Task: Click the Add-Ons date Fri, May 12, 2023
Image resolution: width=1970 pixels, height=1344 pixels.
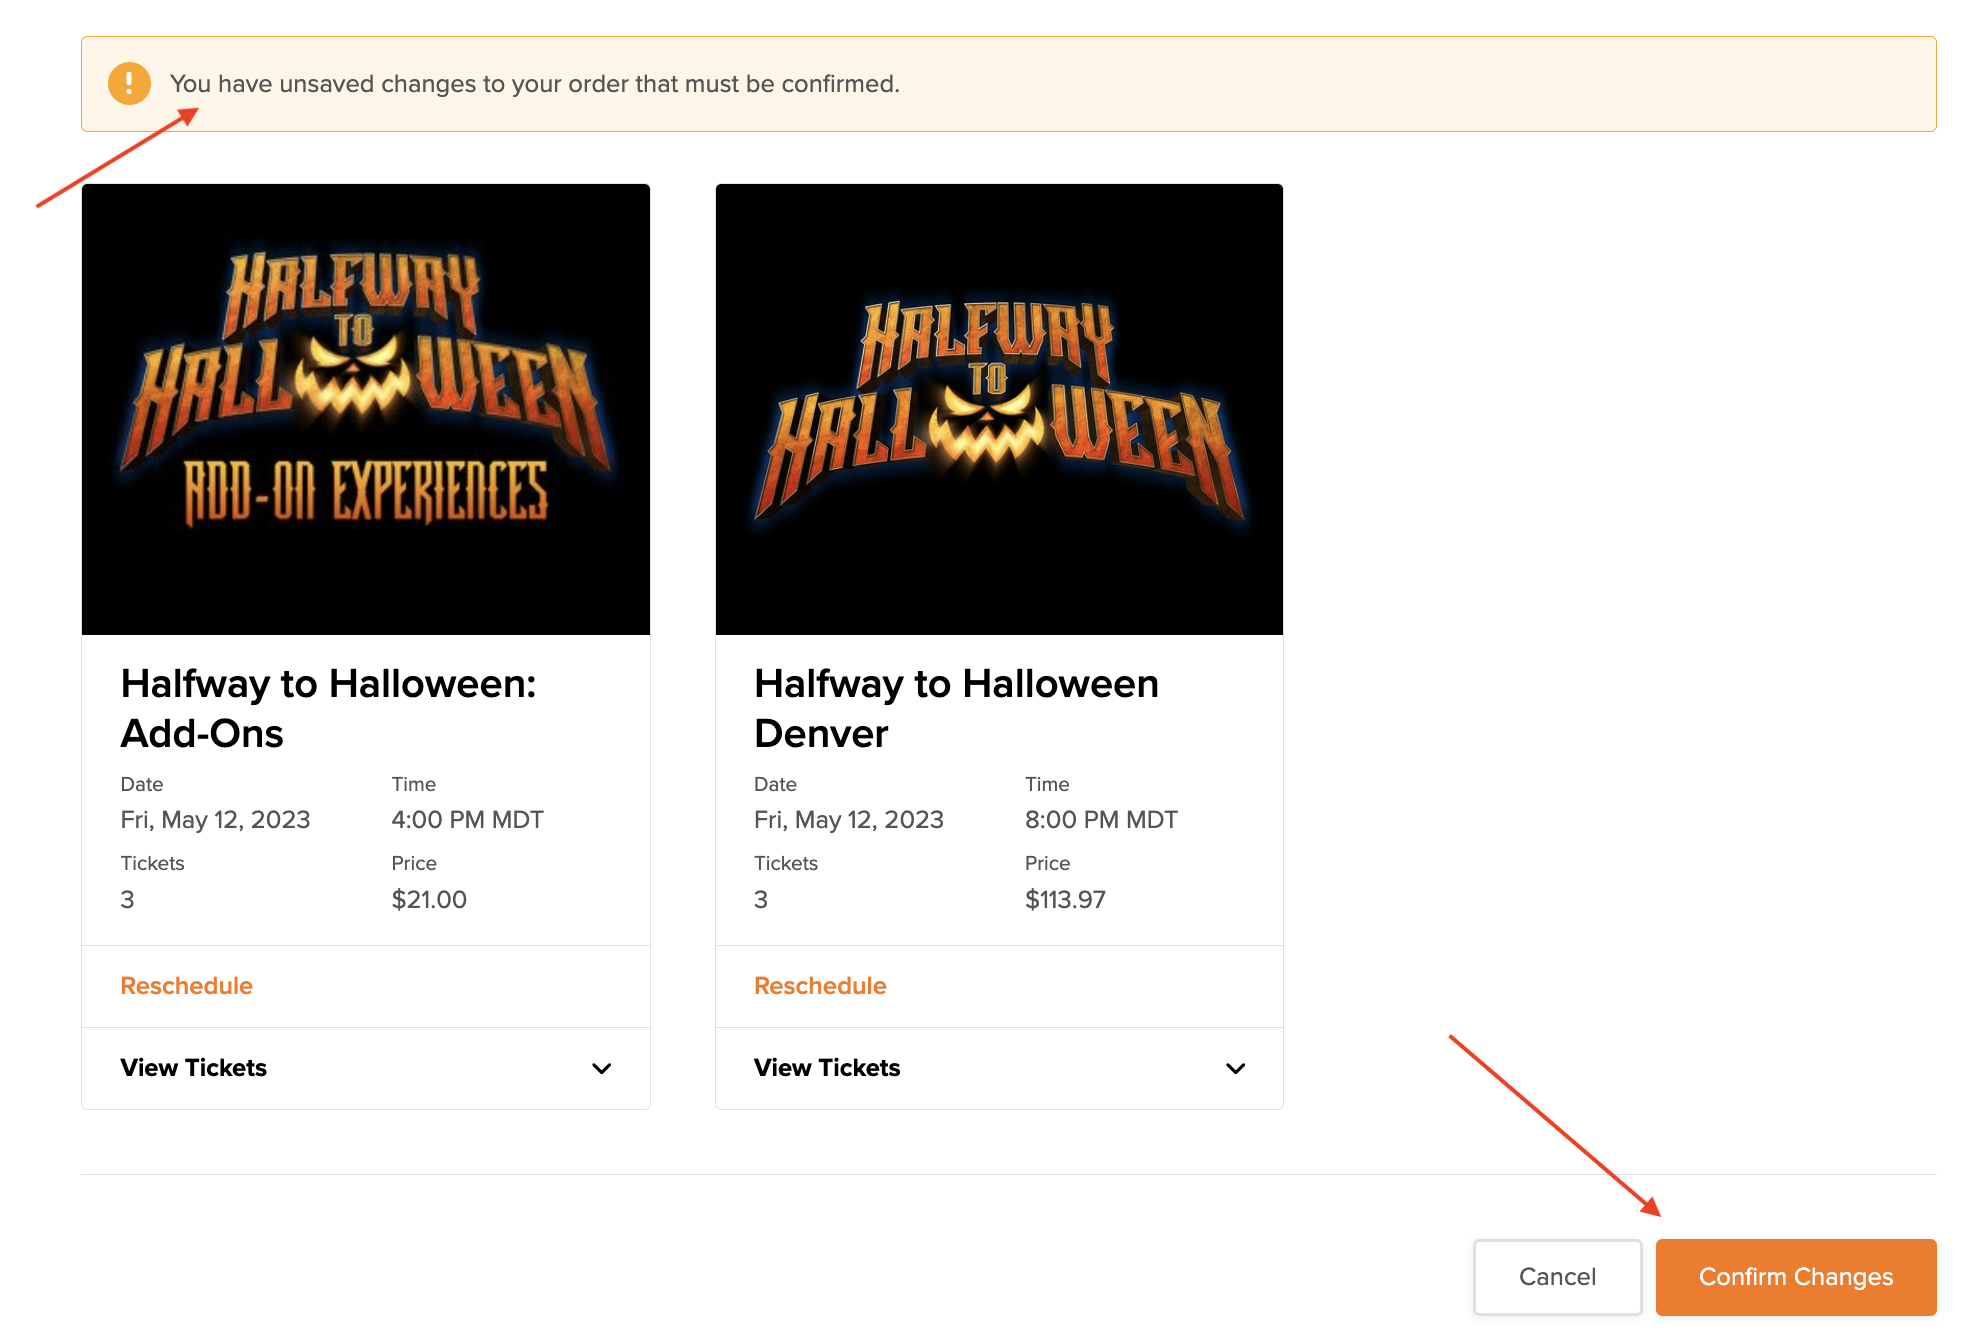Action: (215, 820)
